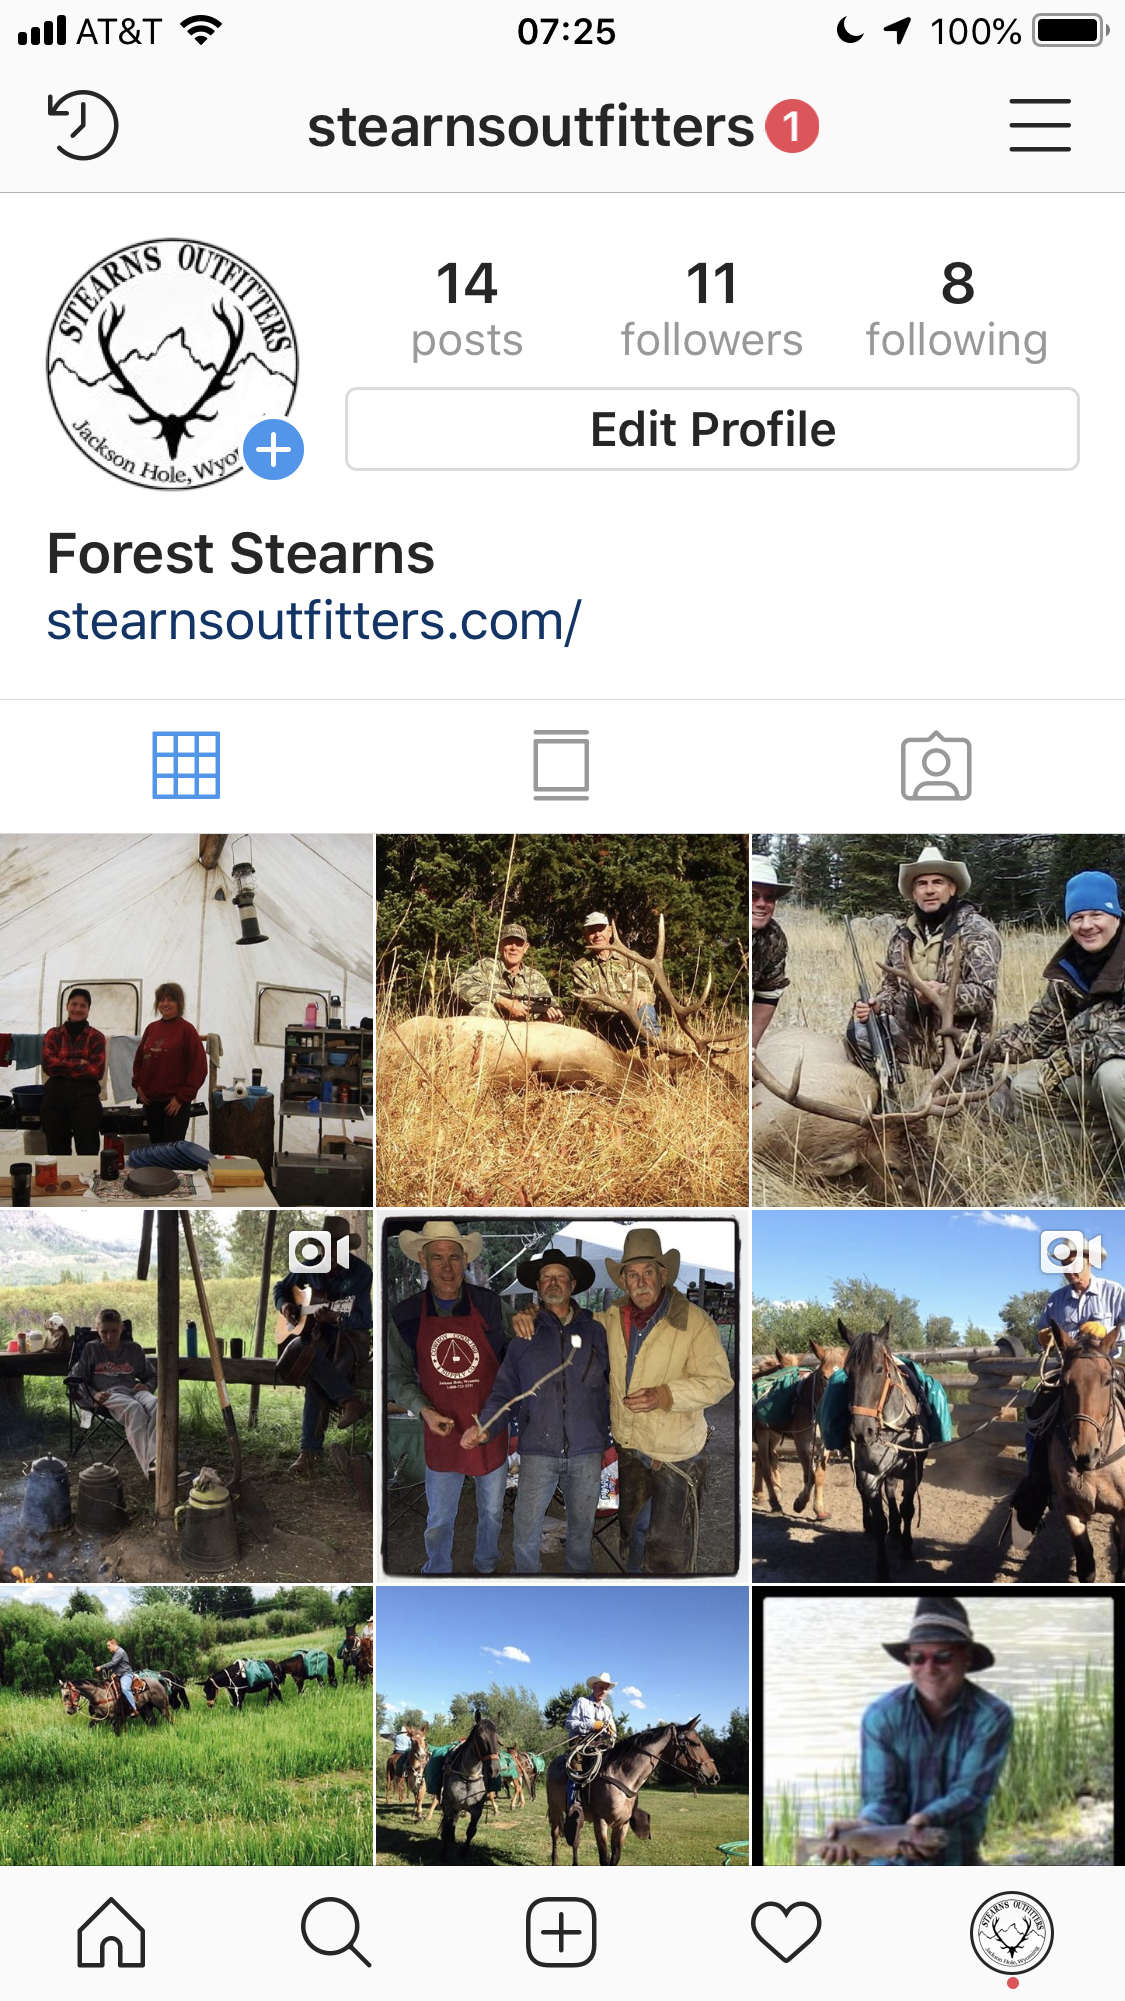Open the heart activity icon
1125x2001 pixels.
click(786, 1932)
